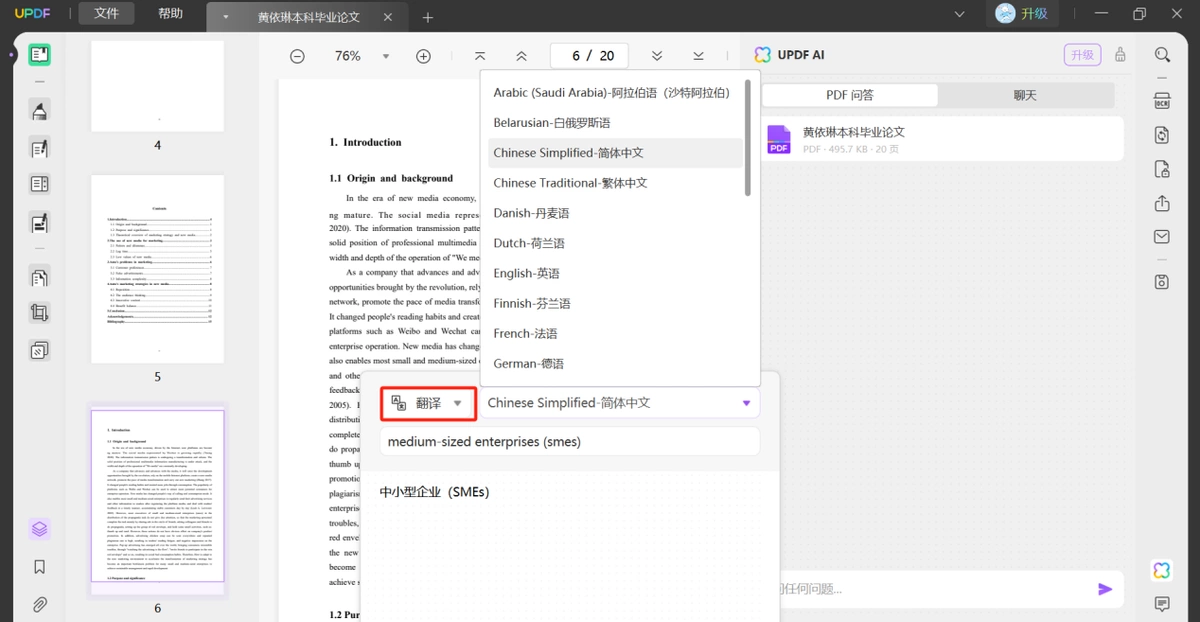
Task: Open the 文件 menu
Action: (x=106, y=14)
